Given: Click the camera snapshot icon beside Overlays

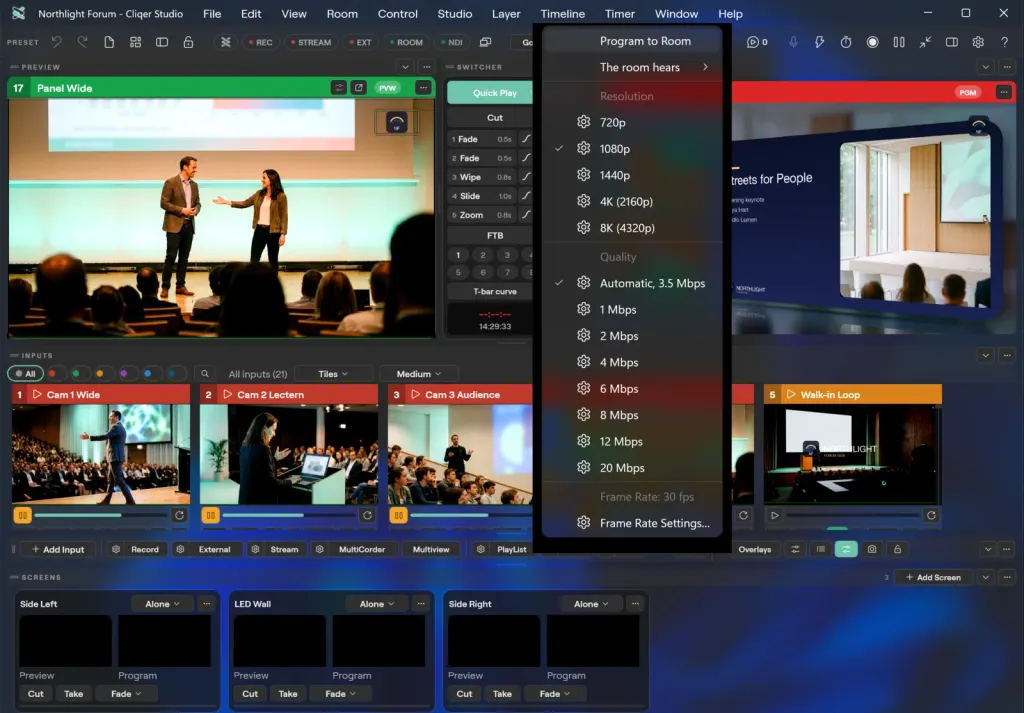Looking at the screenshot, I should coord(872,549).
